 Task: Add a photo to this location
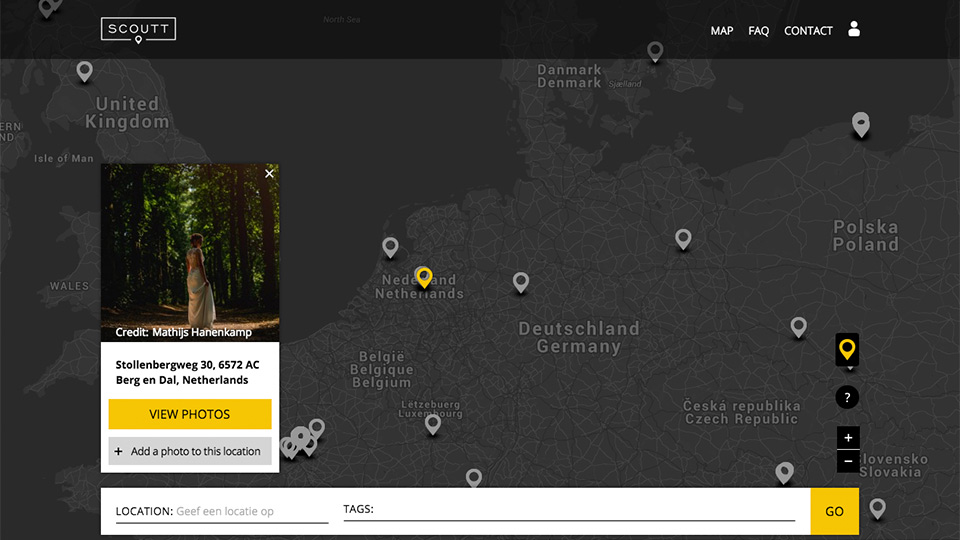190,451
